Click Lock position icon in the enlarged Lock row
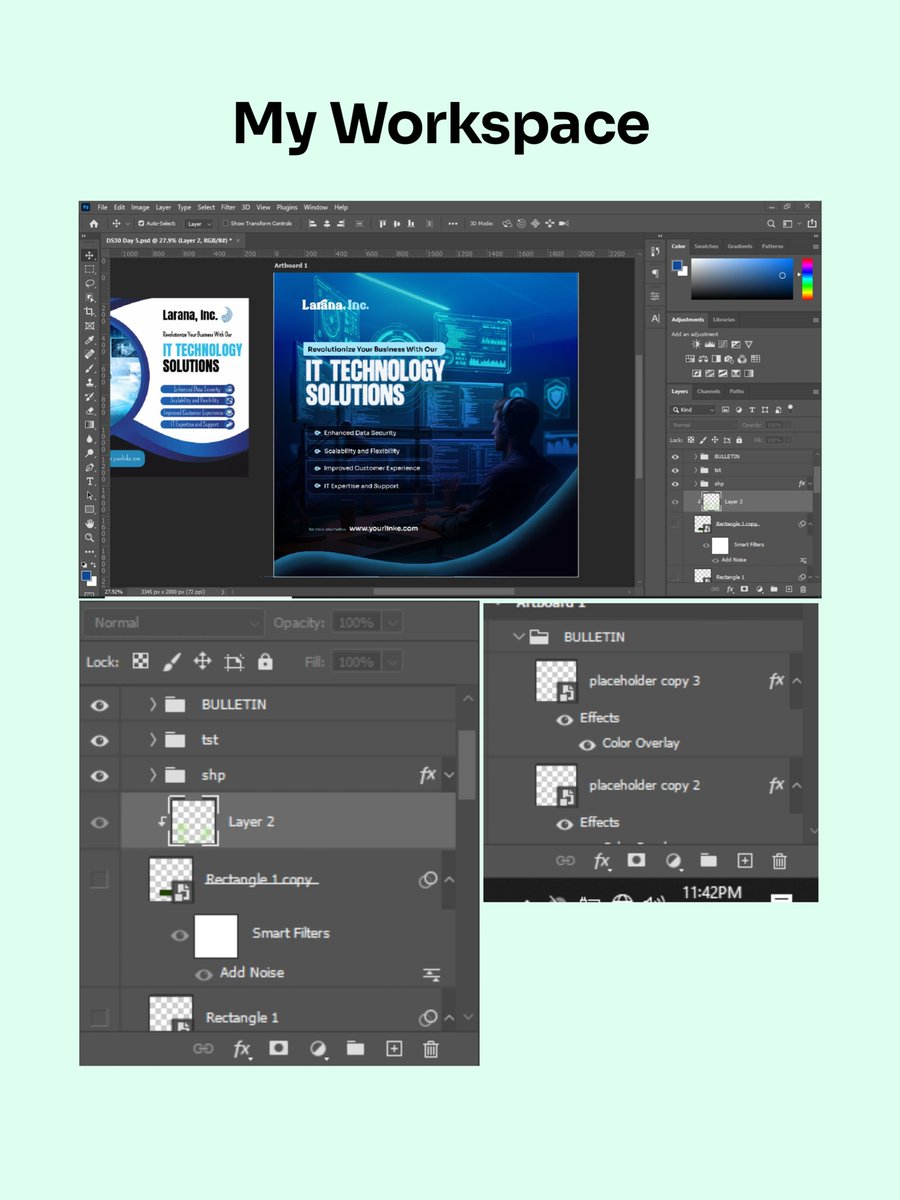Screen dimensions: 900x1200 (x=202, y=661)
